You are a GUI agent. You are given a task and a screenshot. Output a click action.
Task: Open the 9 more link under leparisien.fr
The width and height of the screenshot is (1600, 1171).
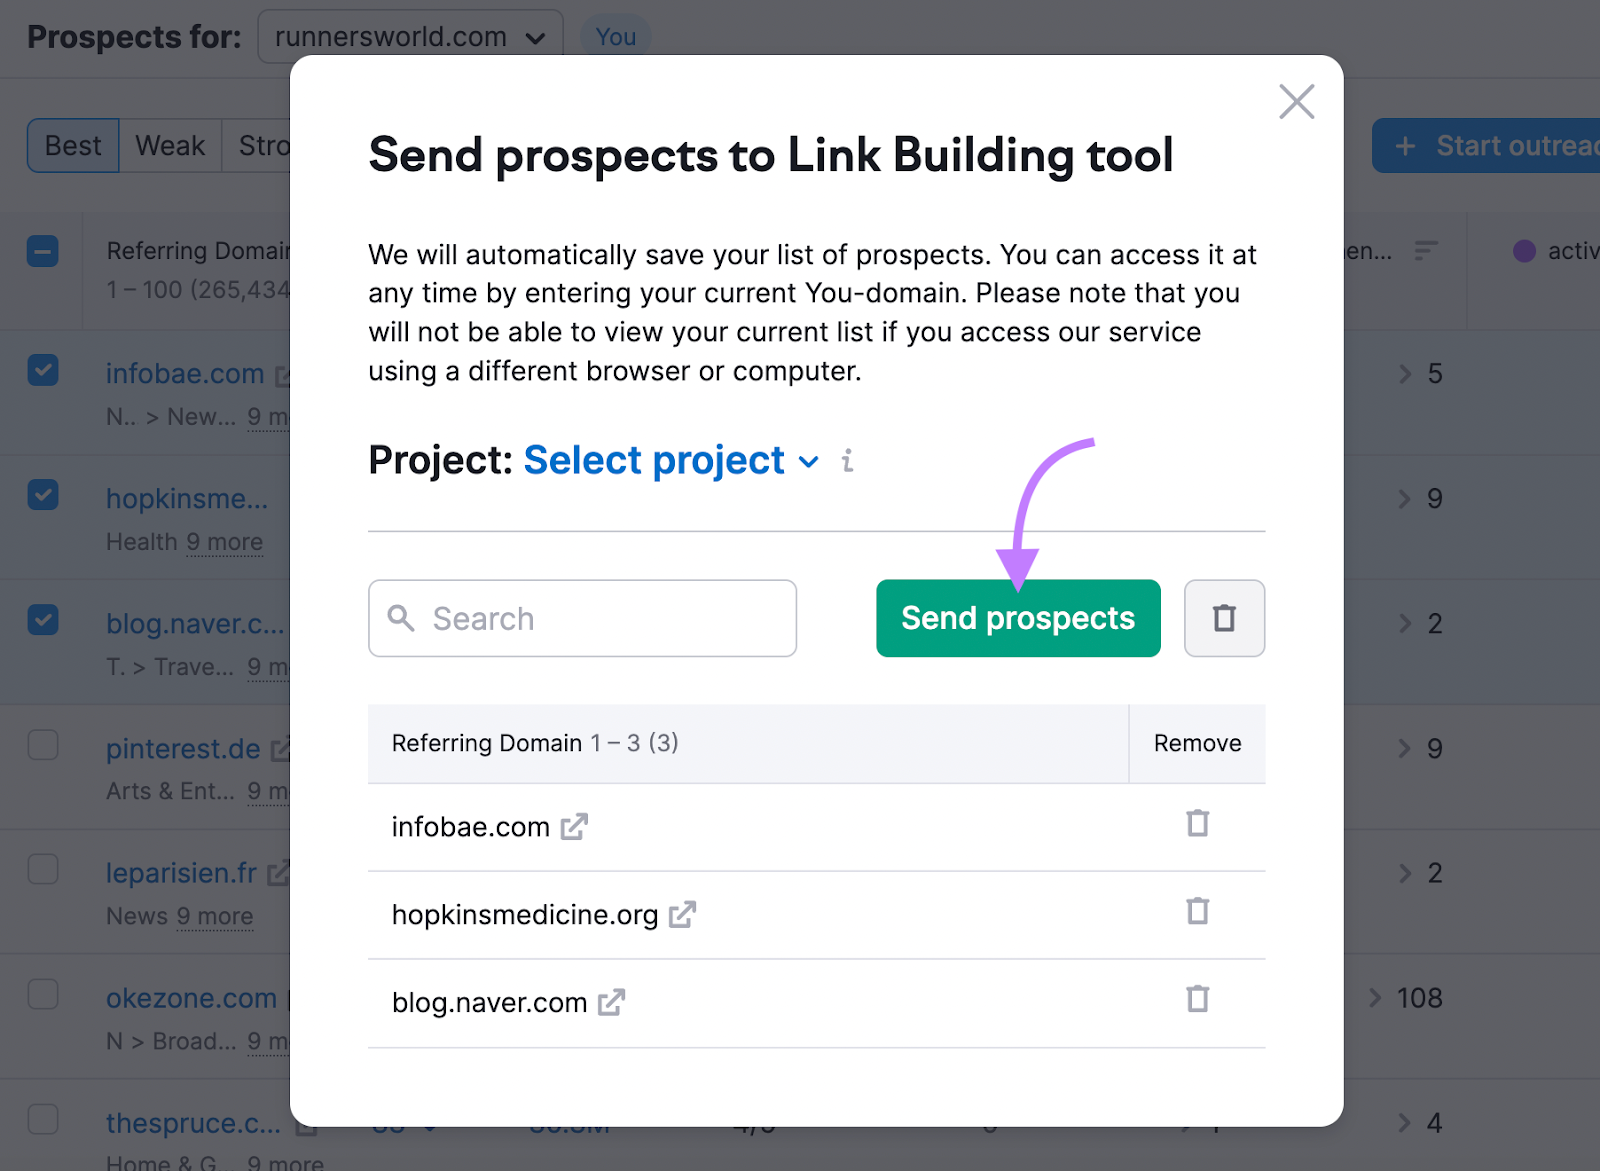(215, 916)
